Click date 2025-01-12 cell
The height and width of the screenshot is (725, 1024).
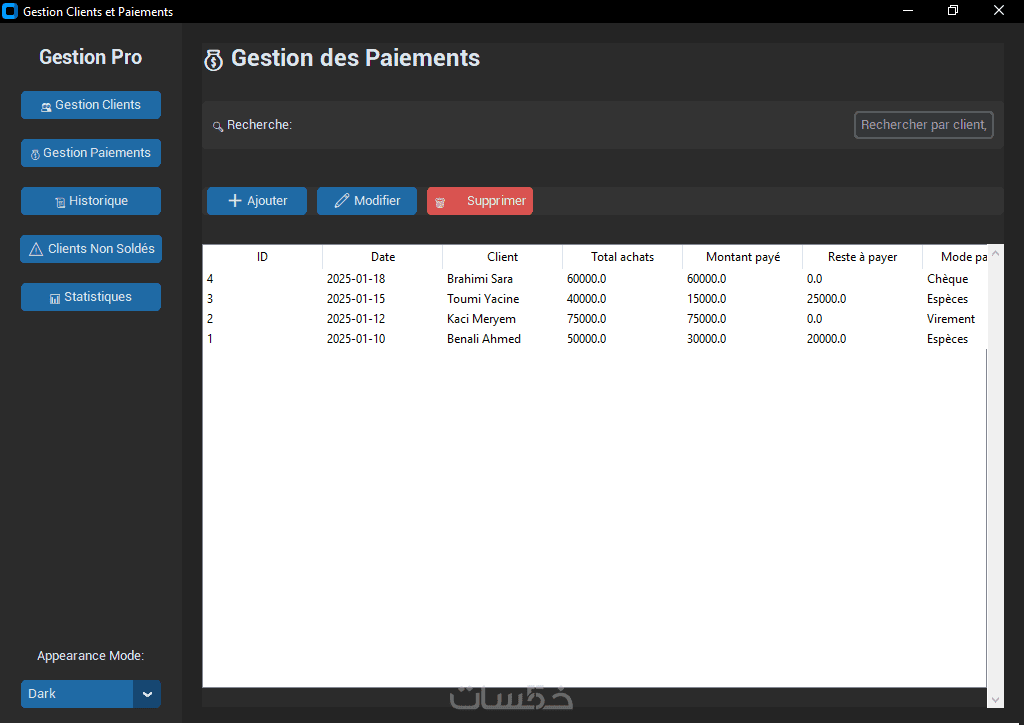356,319
